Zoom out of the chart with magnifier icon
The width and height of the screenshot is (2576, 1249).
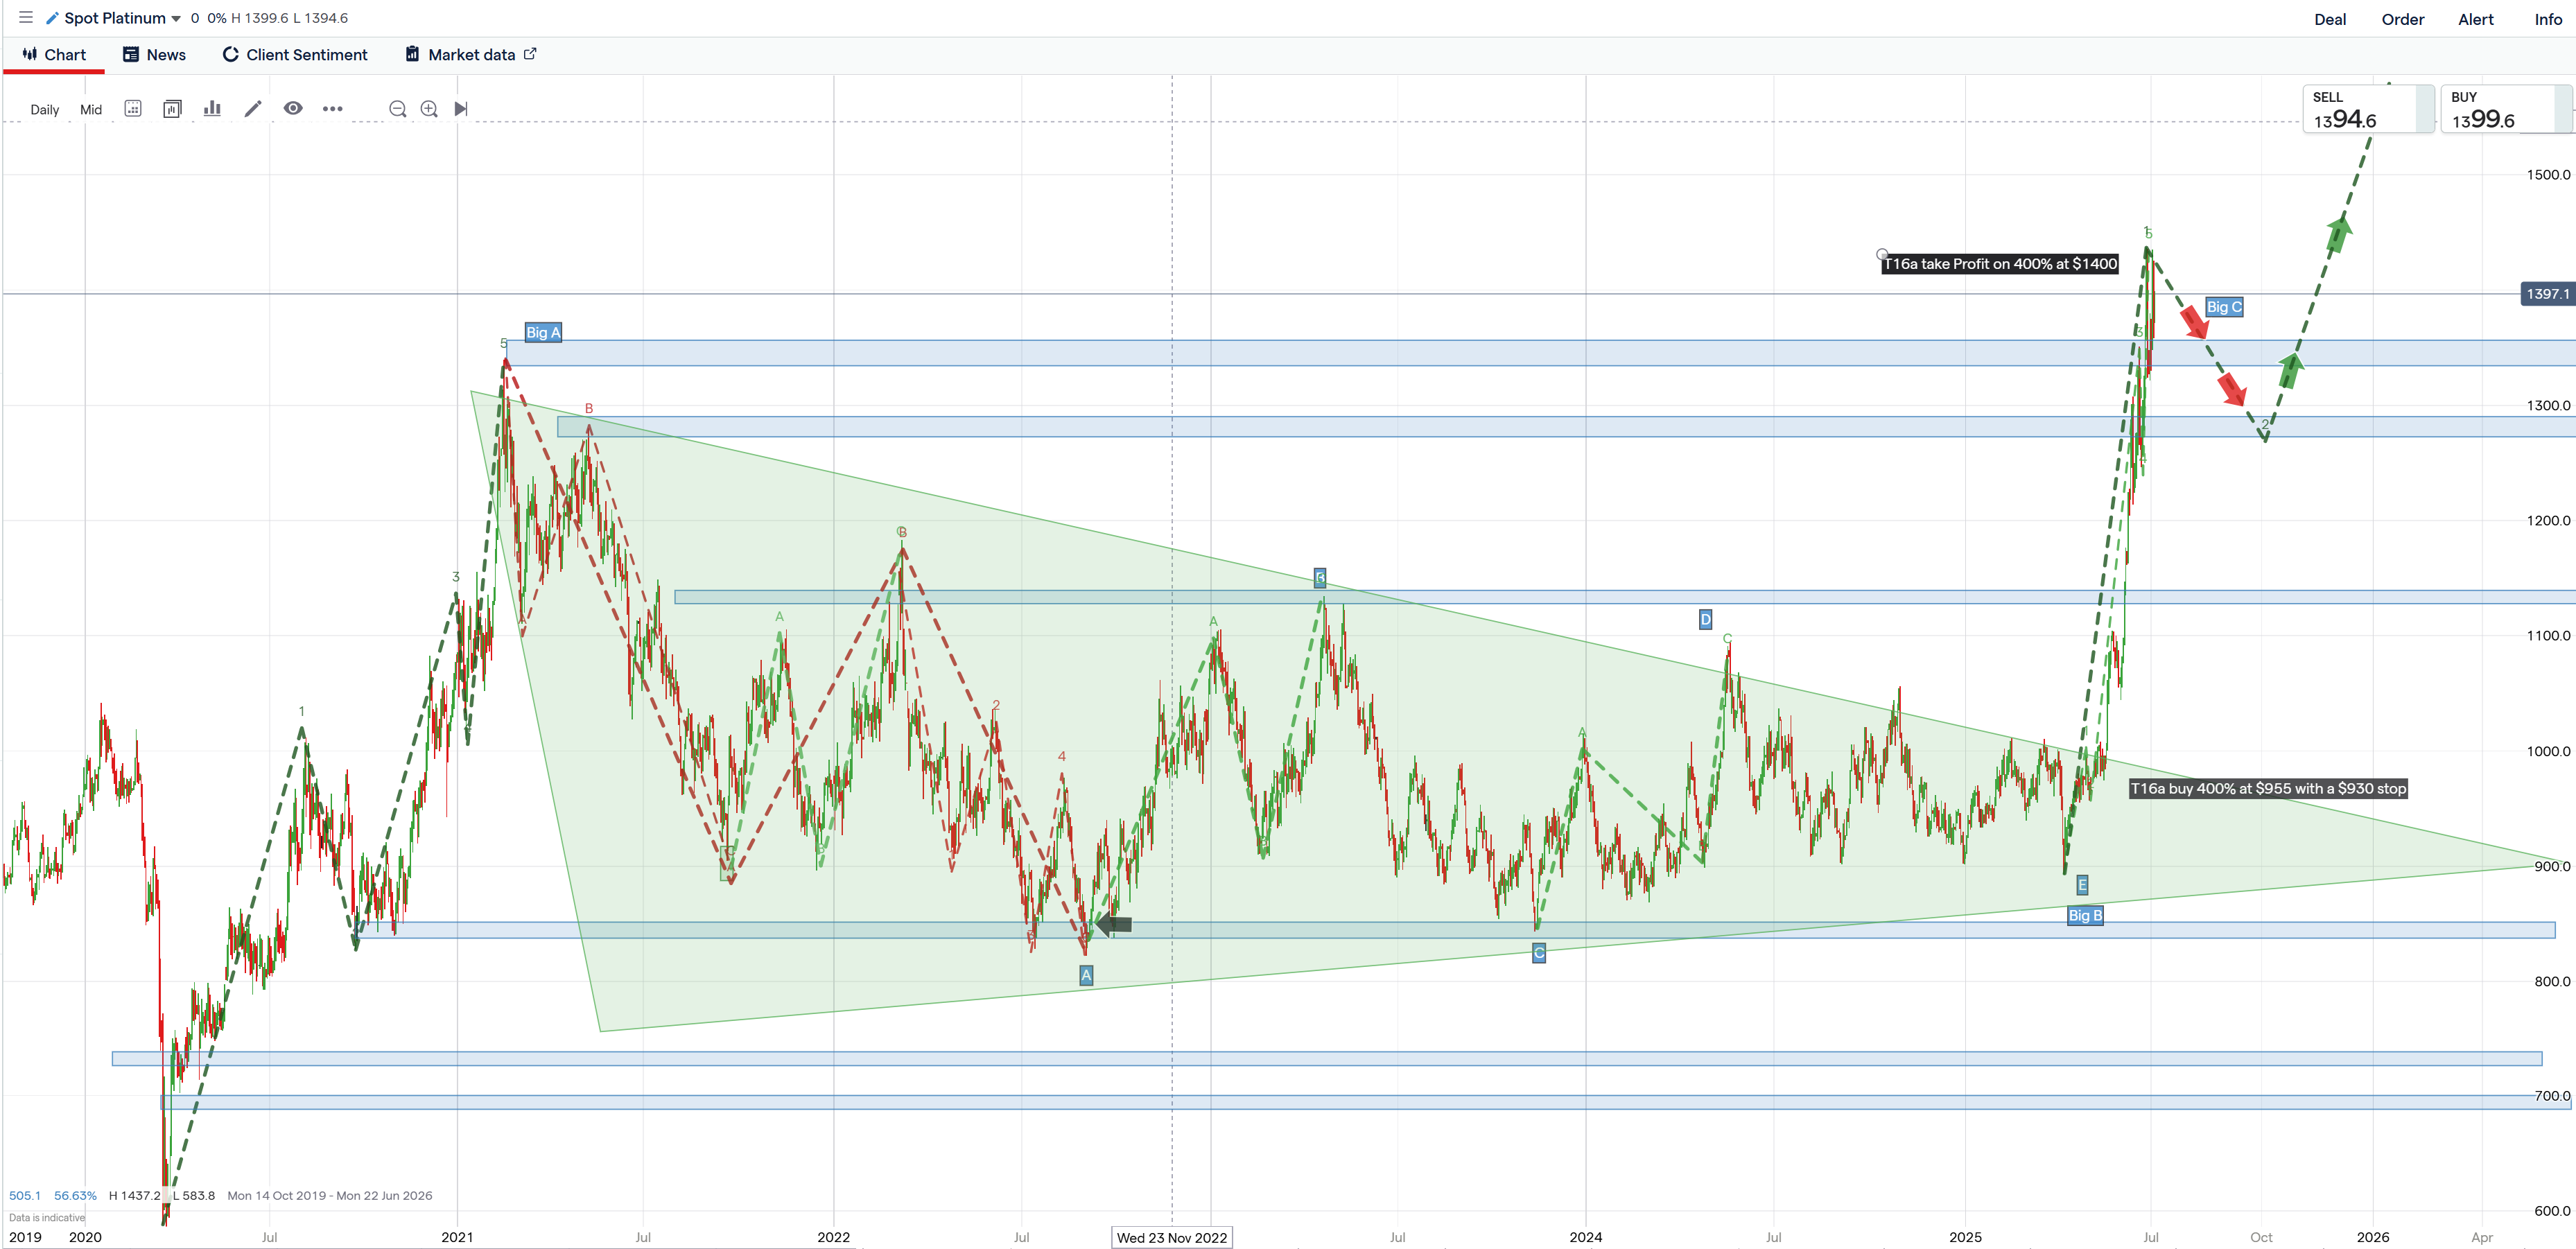(x=397, y=108)
